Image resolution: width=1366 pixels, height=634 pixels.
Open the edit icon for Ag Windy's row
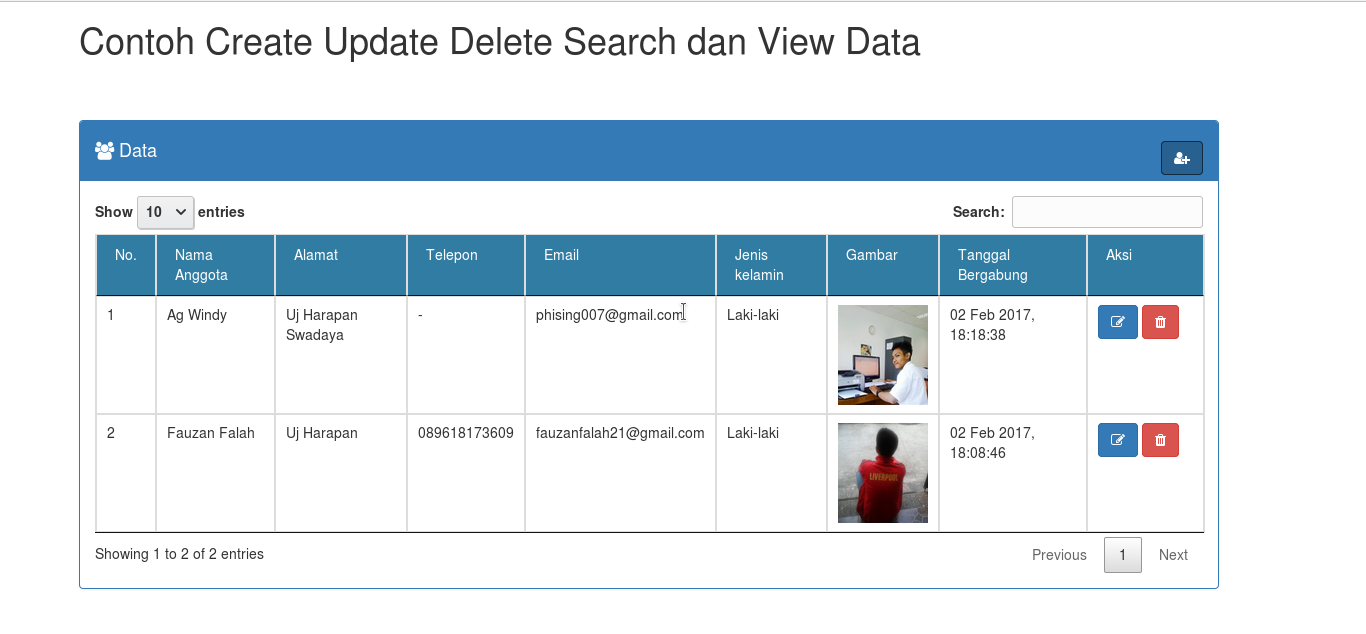(1117, 322)
